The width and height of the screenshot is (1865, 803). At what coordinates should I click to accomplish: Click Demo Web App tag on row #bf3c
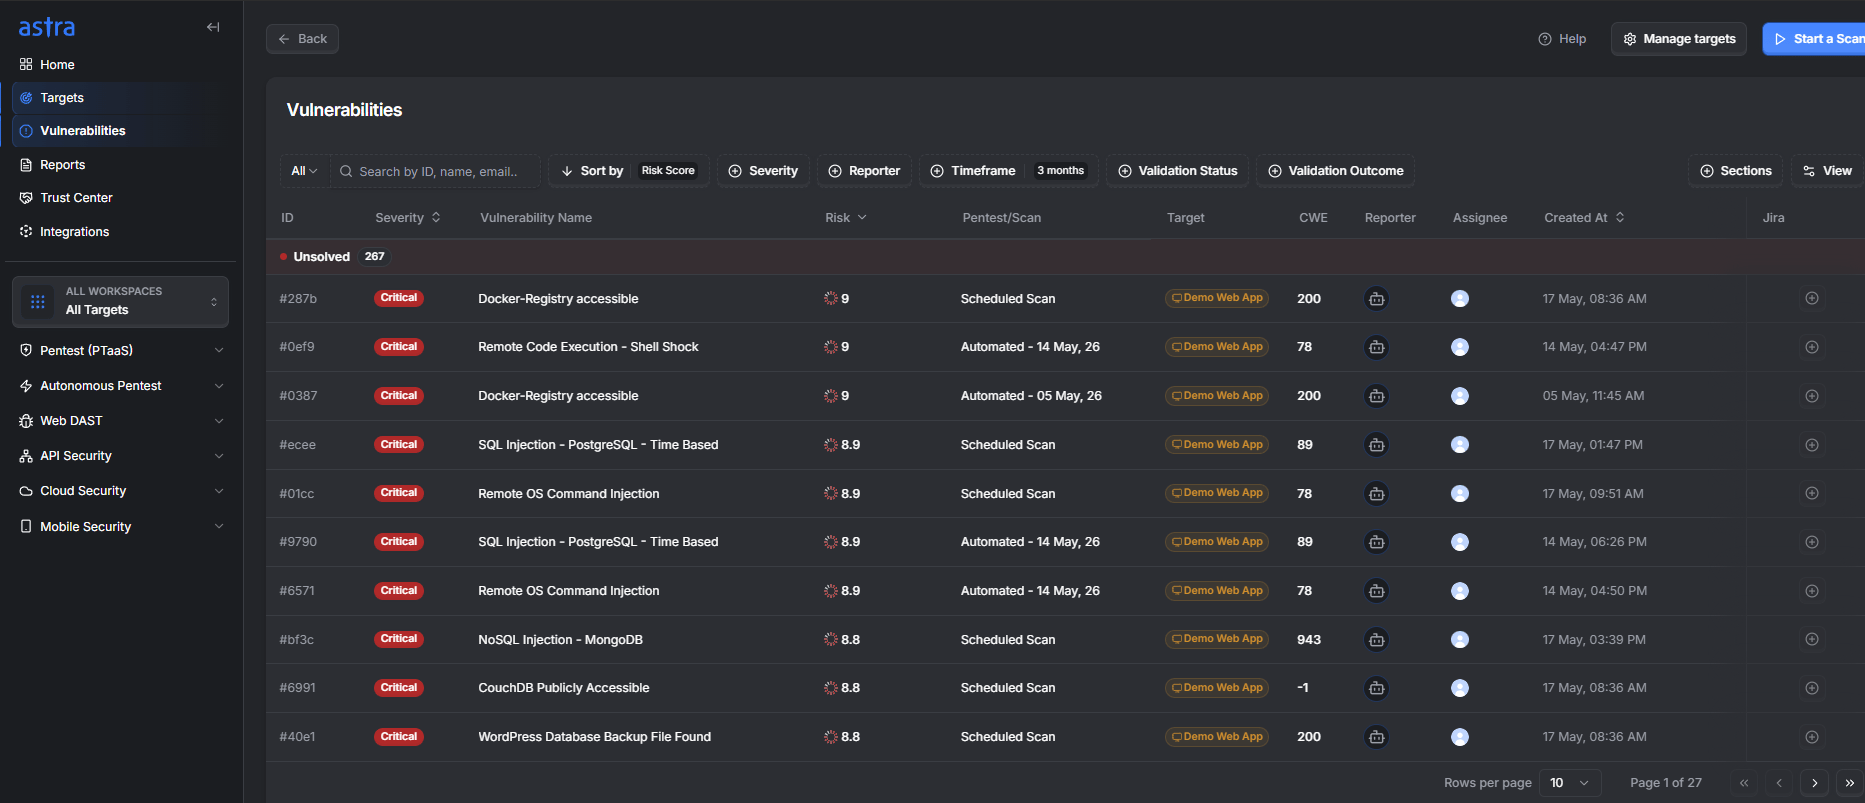coord(1217,639)
